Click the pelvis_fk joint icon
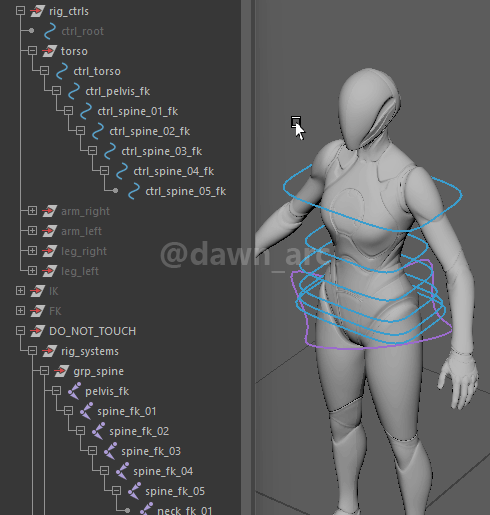Viewport: 490px width, 515px height. click(74, 391)
